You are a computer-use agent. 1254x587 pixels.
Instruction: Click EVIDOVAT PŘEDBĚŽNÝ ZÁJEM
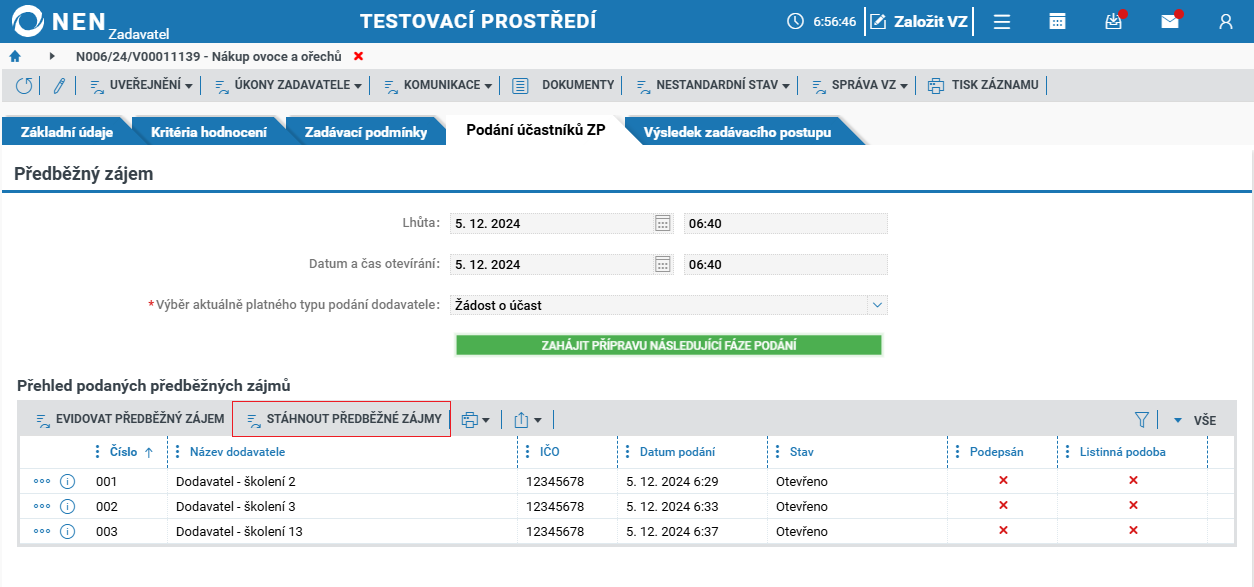(x=130, y=420)
